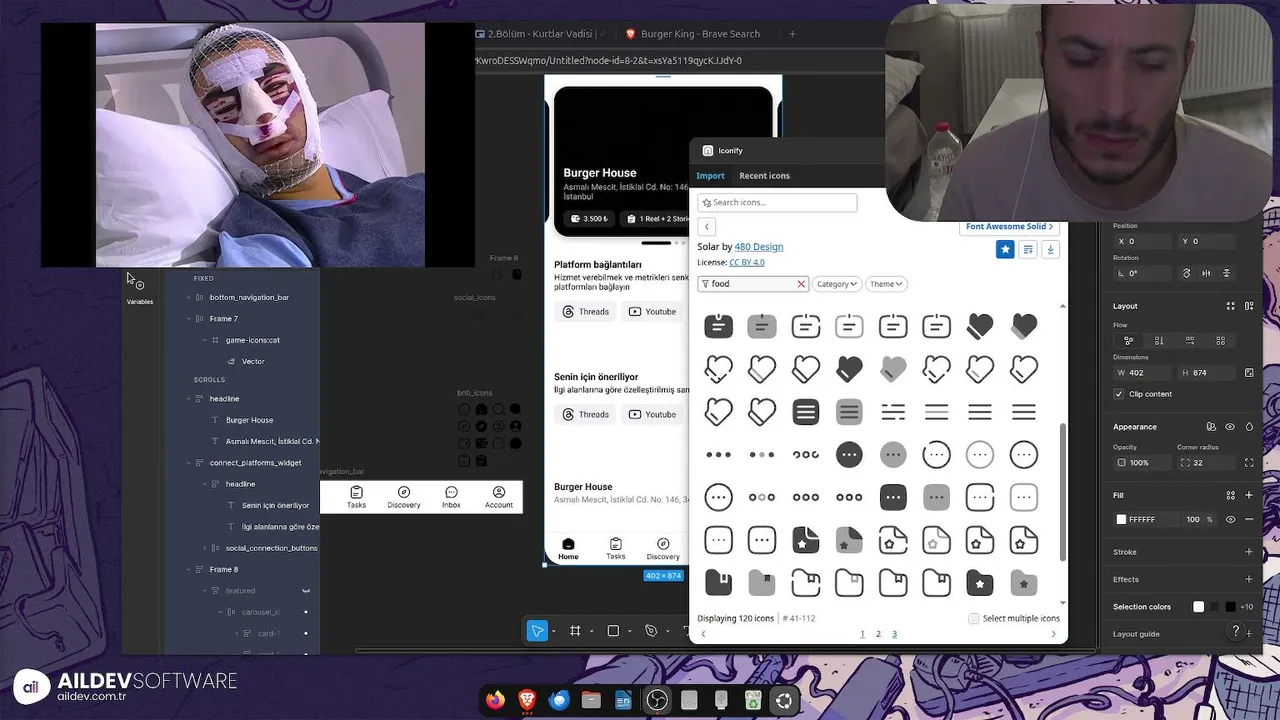1280x720 pixels.
Task: Choose freeform flow layout option
Action: 1129,340
